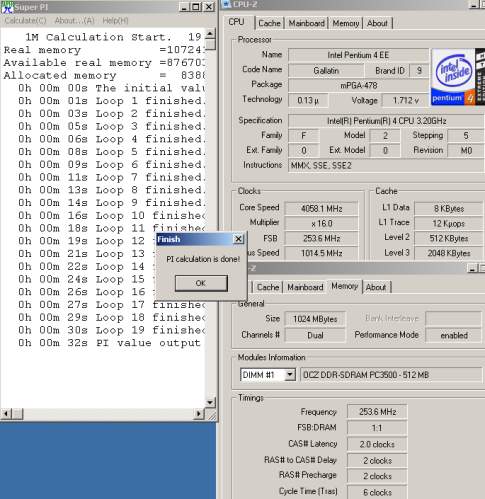The image size is (485, 499).
Task: Open the Calculate(C) menu in Super PI
Action: click(25, 21)
